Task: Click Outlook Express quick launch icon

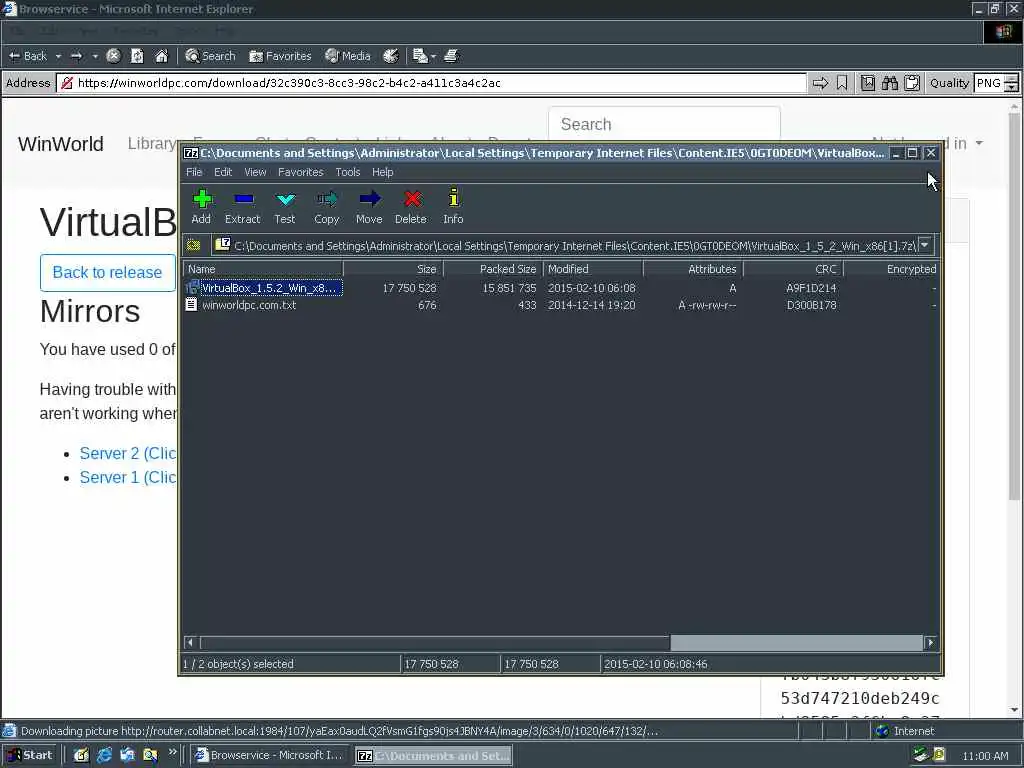Action: point(127,756)
